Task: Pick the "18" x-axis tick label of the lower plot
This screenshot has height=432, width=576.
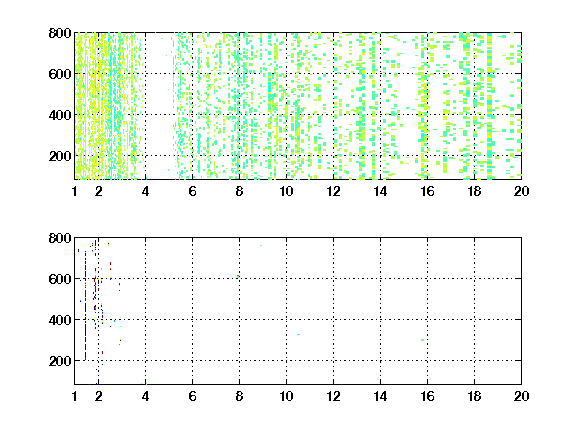Action: (x=475, y=396)
